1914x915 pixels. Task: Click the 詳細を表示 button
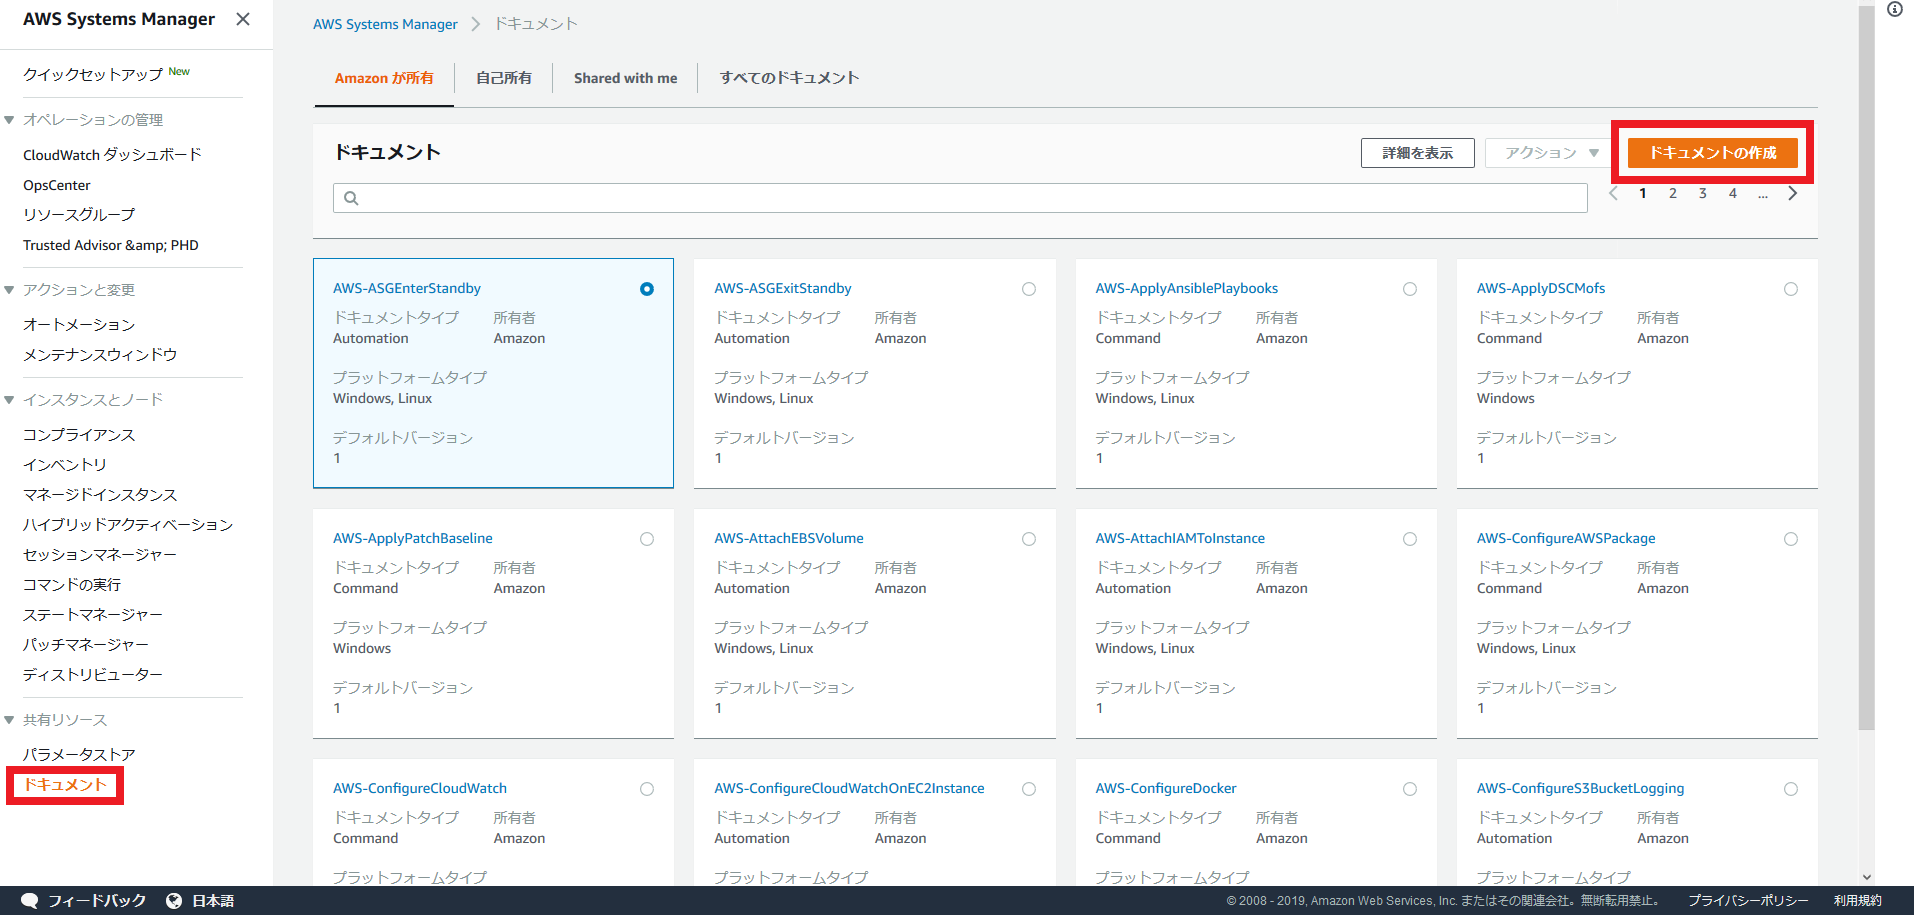pos(1418,153)
